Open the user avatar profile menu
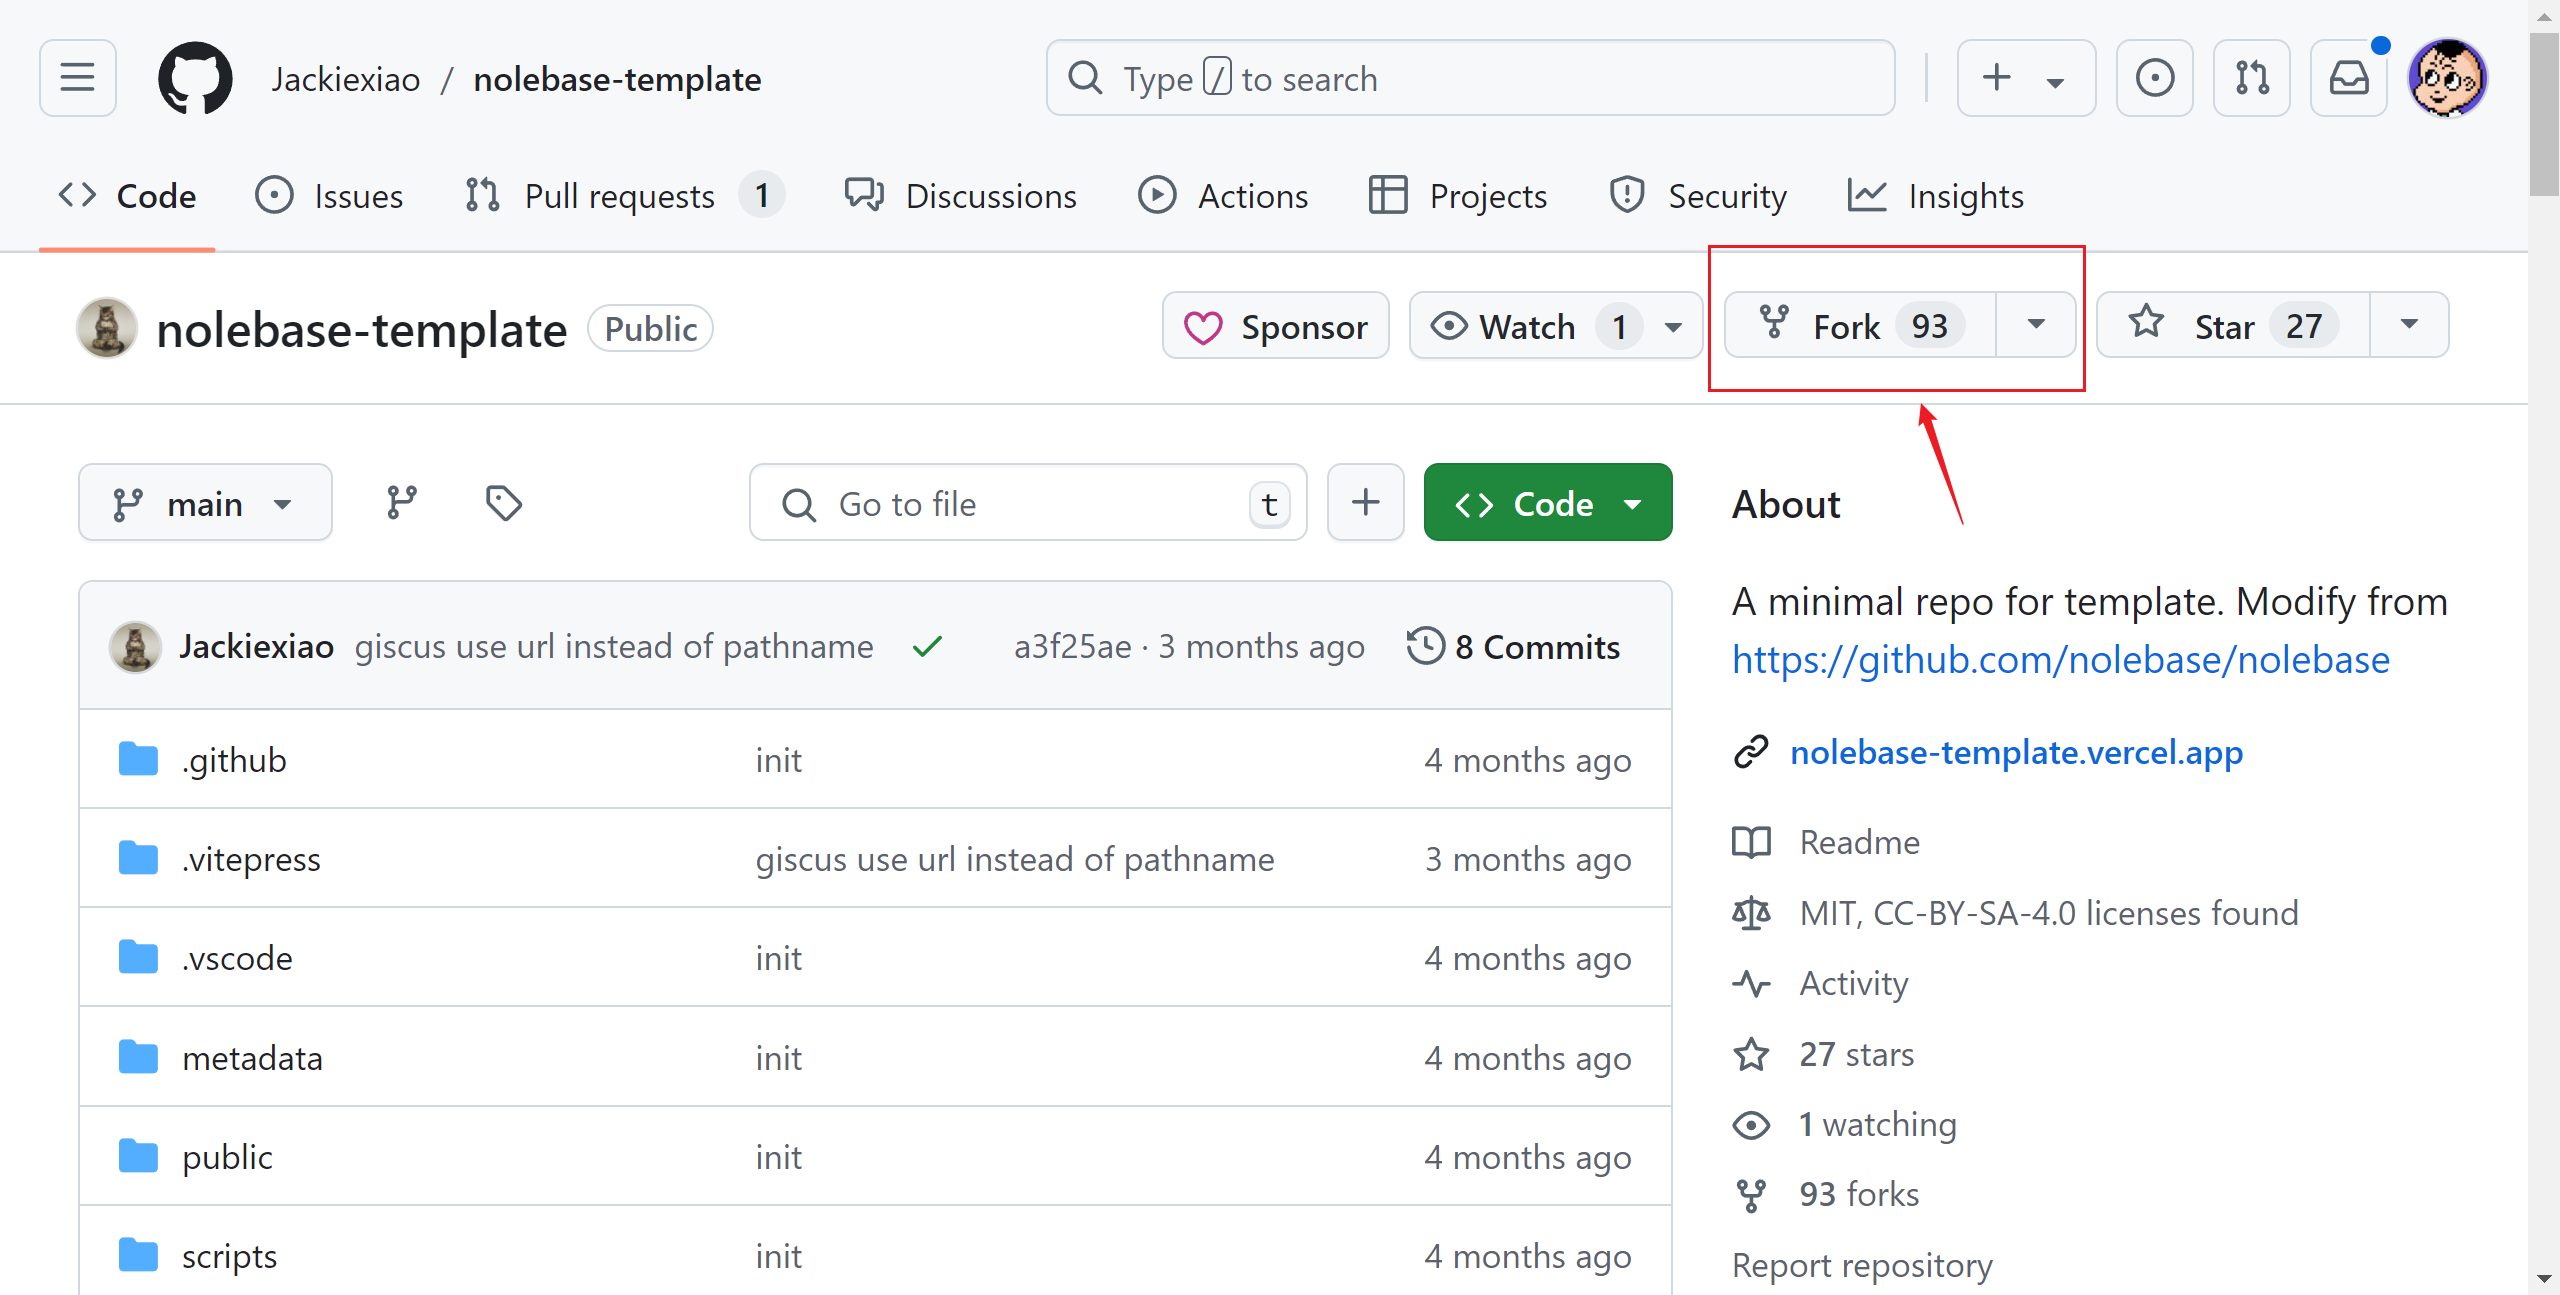Screen dimensions: 2560x1295 (2446, 78)
